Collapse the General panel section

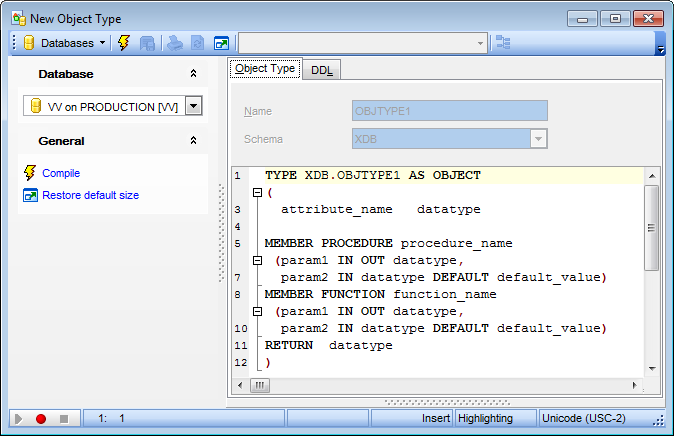click(x=193, y=141)
